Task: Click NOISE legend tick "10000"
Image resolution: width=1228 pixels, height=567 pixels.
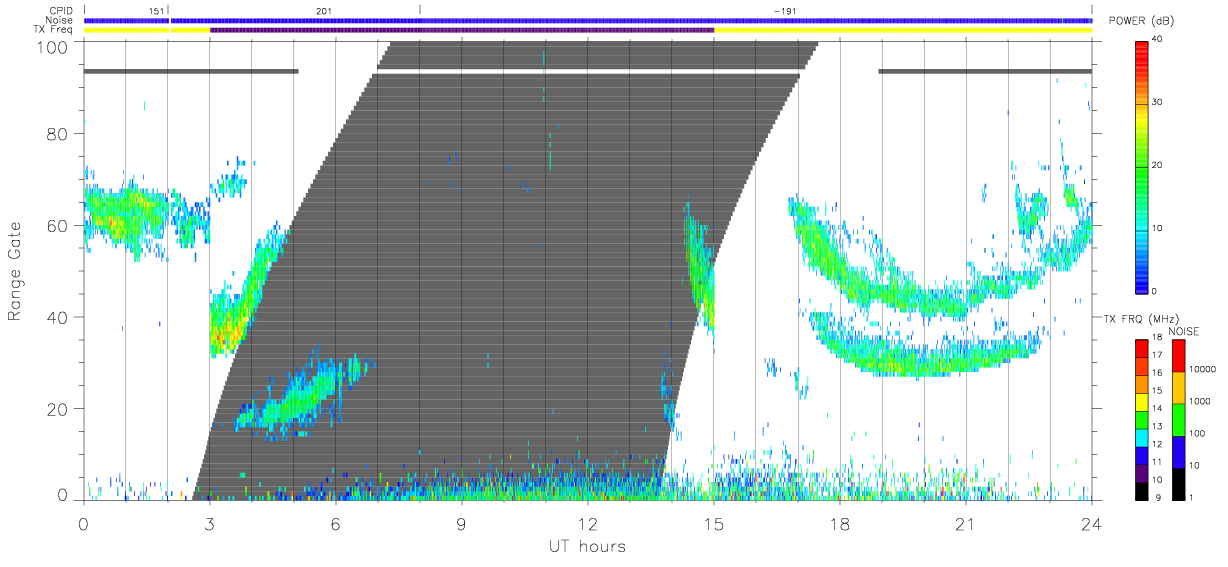Action: click(1203, 370)
